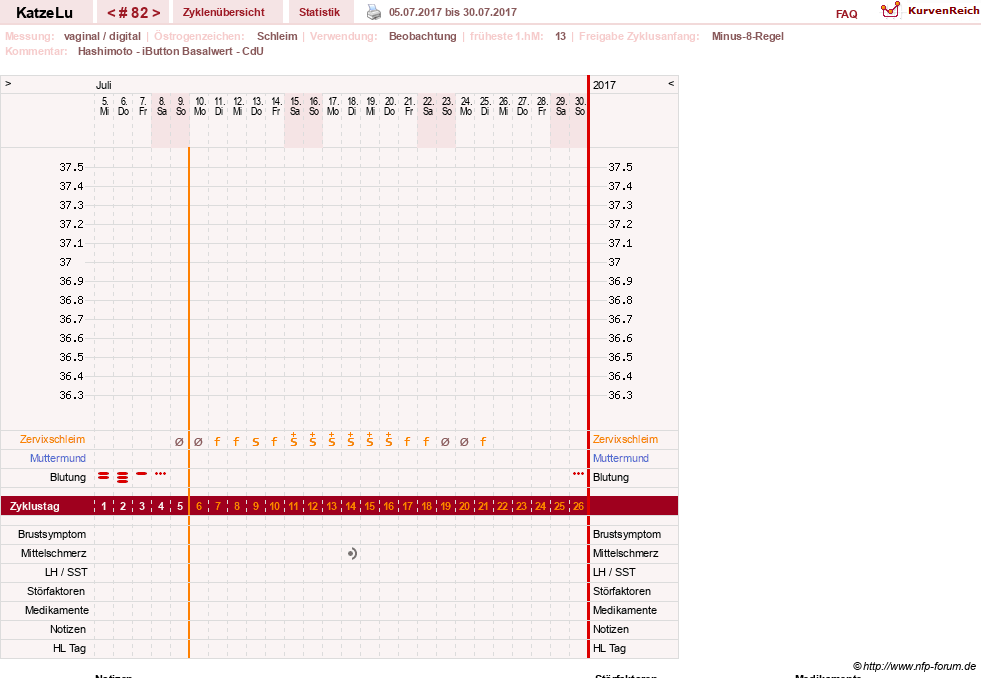Click the spotting dots on cycle day 4
The height and width of the screenshot is (678, 981).
[x=161, y=473]
